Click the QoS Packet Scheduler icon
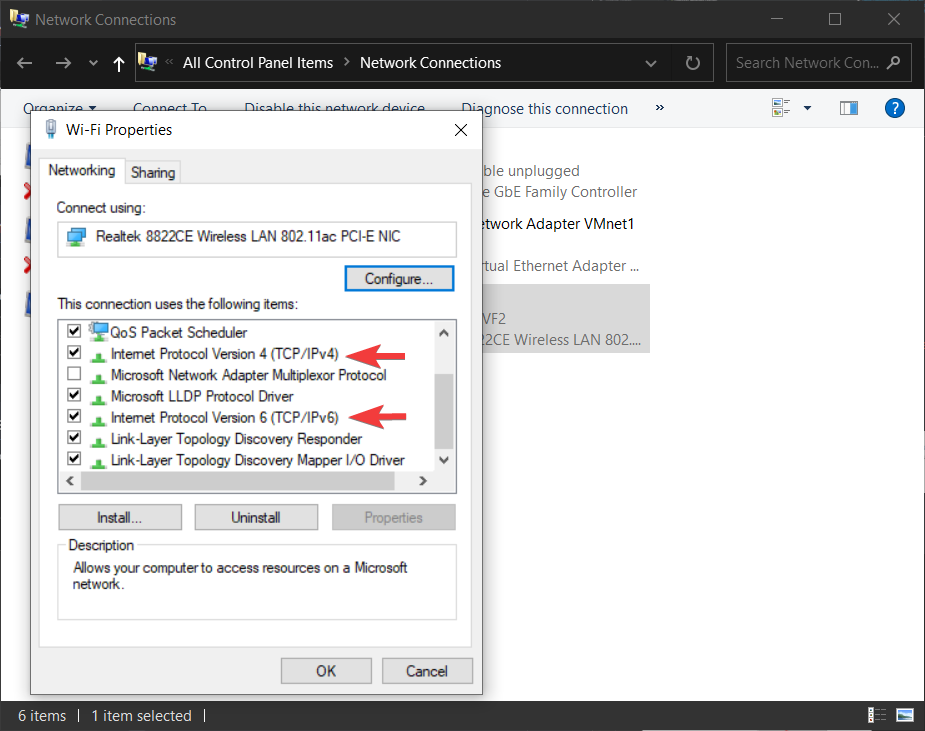 tap(98, 331)
